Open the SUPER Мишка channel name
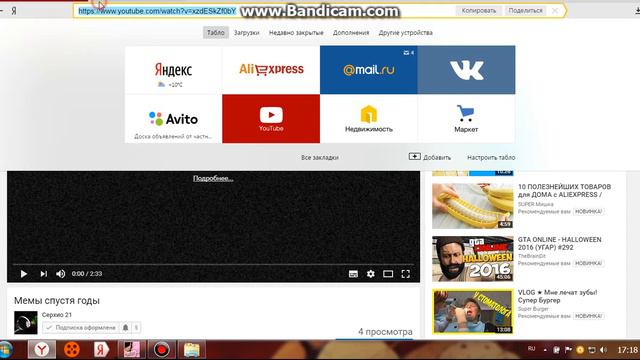The height and width of the screenshot is (360, 640). [x=536, y=204]
